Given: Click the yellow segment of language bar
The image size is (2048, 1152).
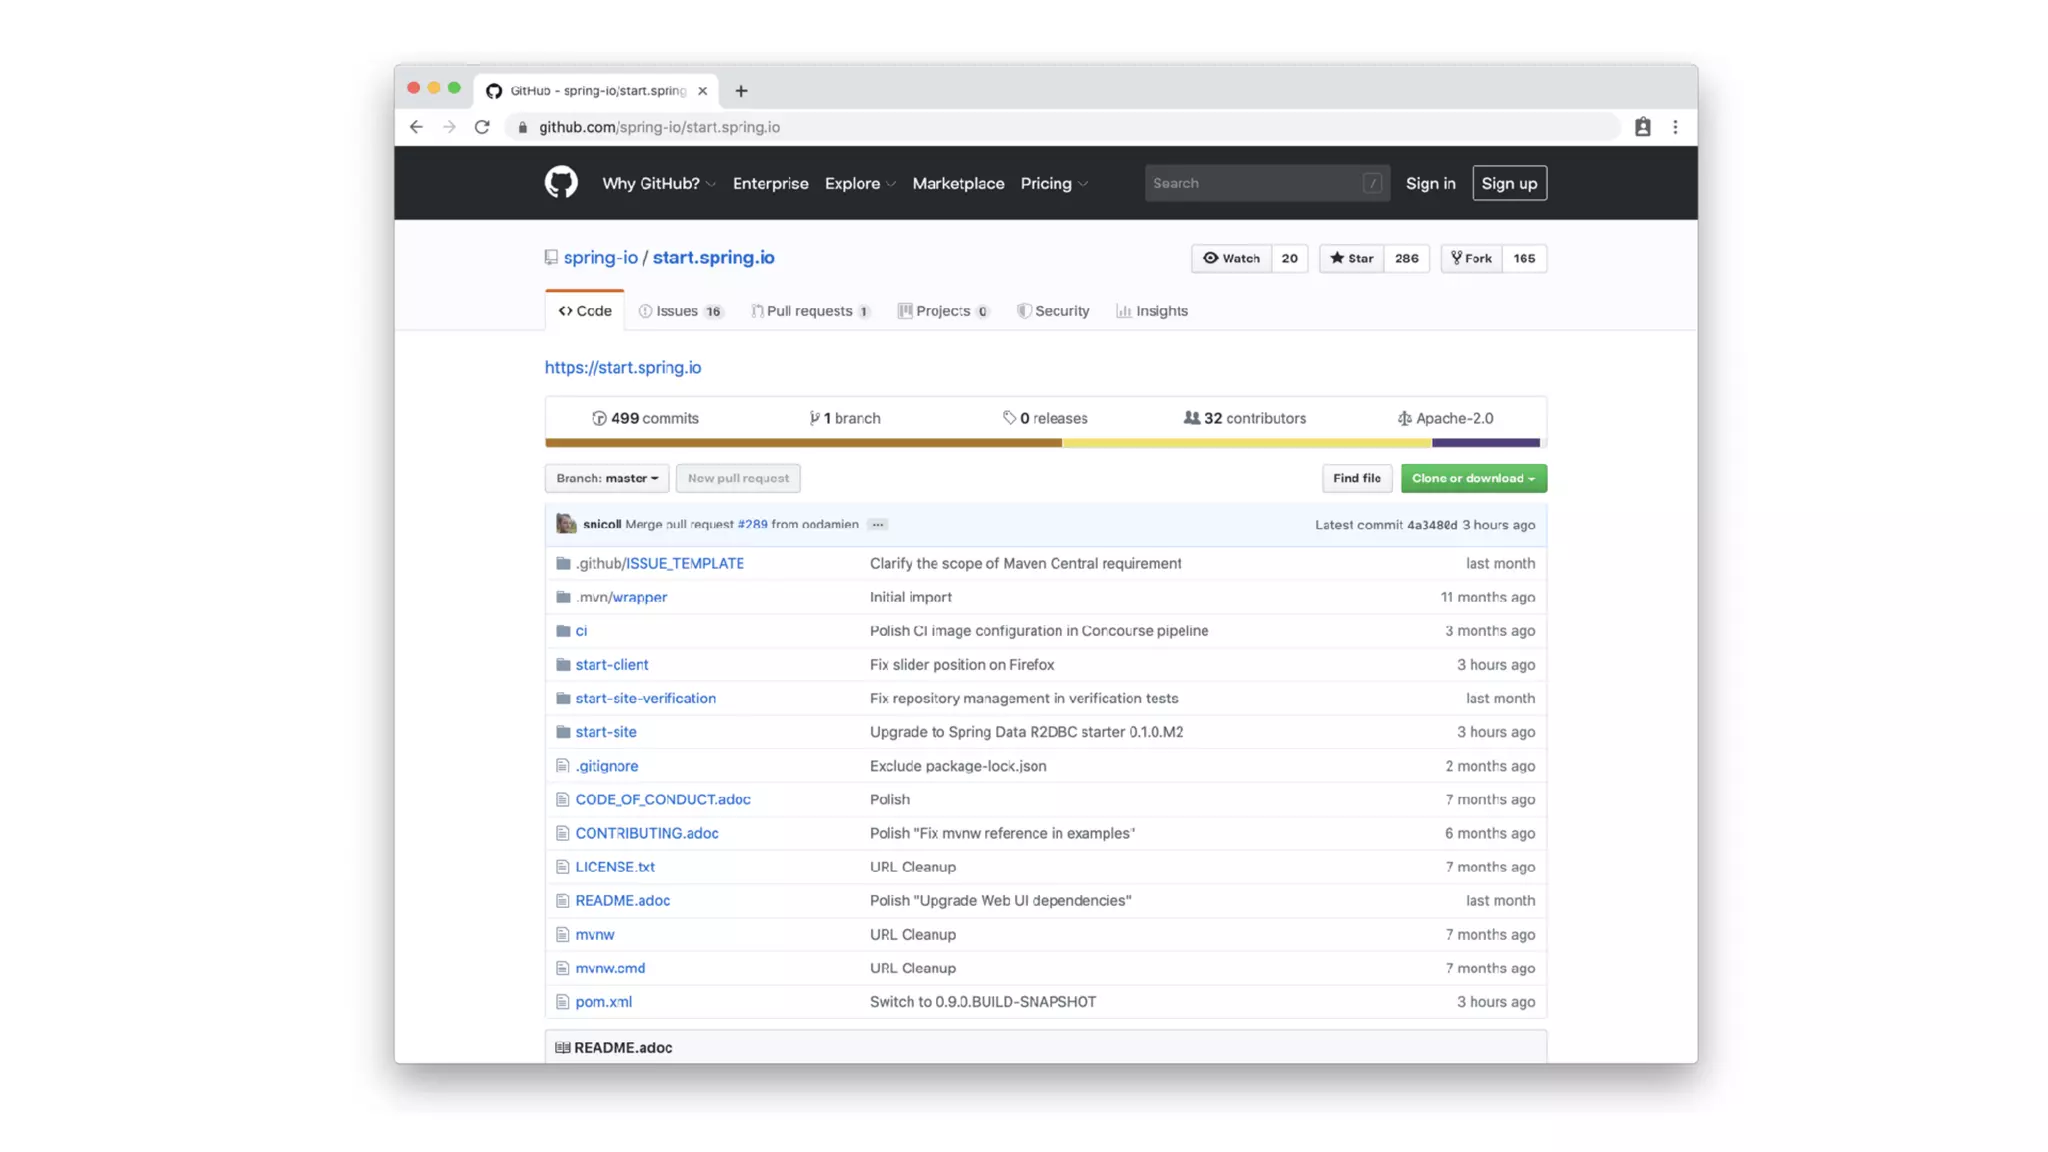Looking at the screenshot, I should tap(1245, 442).
